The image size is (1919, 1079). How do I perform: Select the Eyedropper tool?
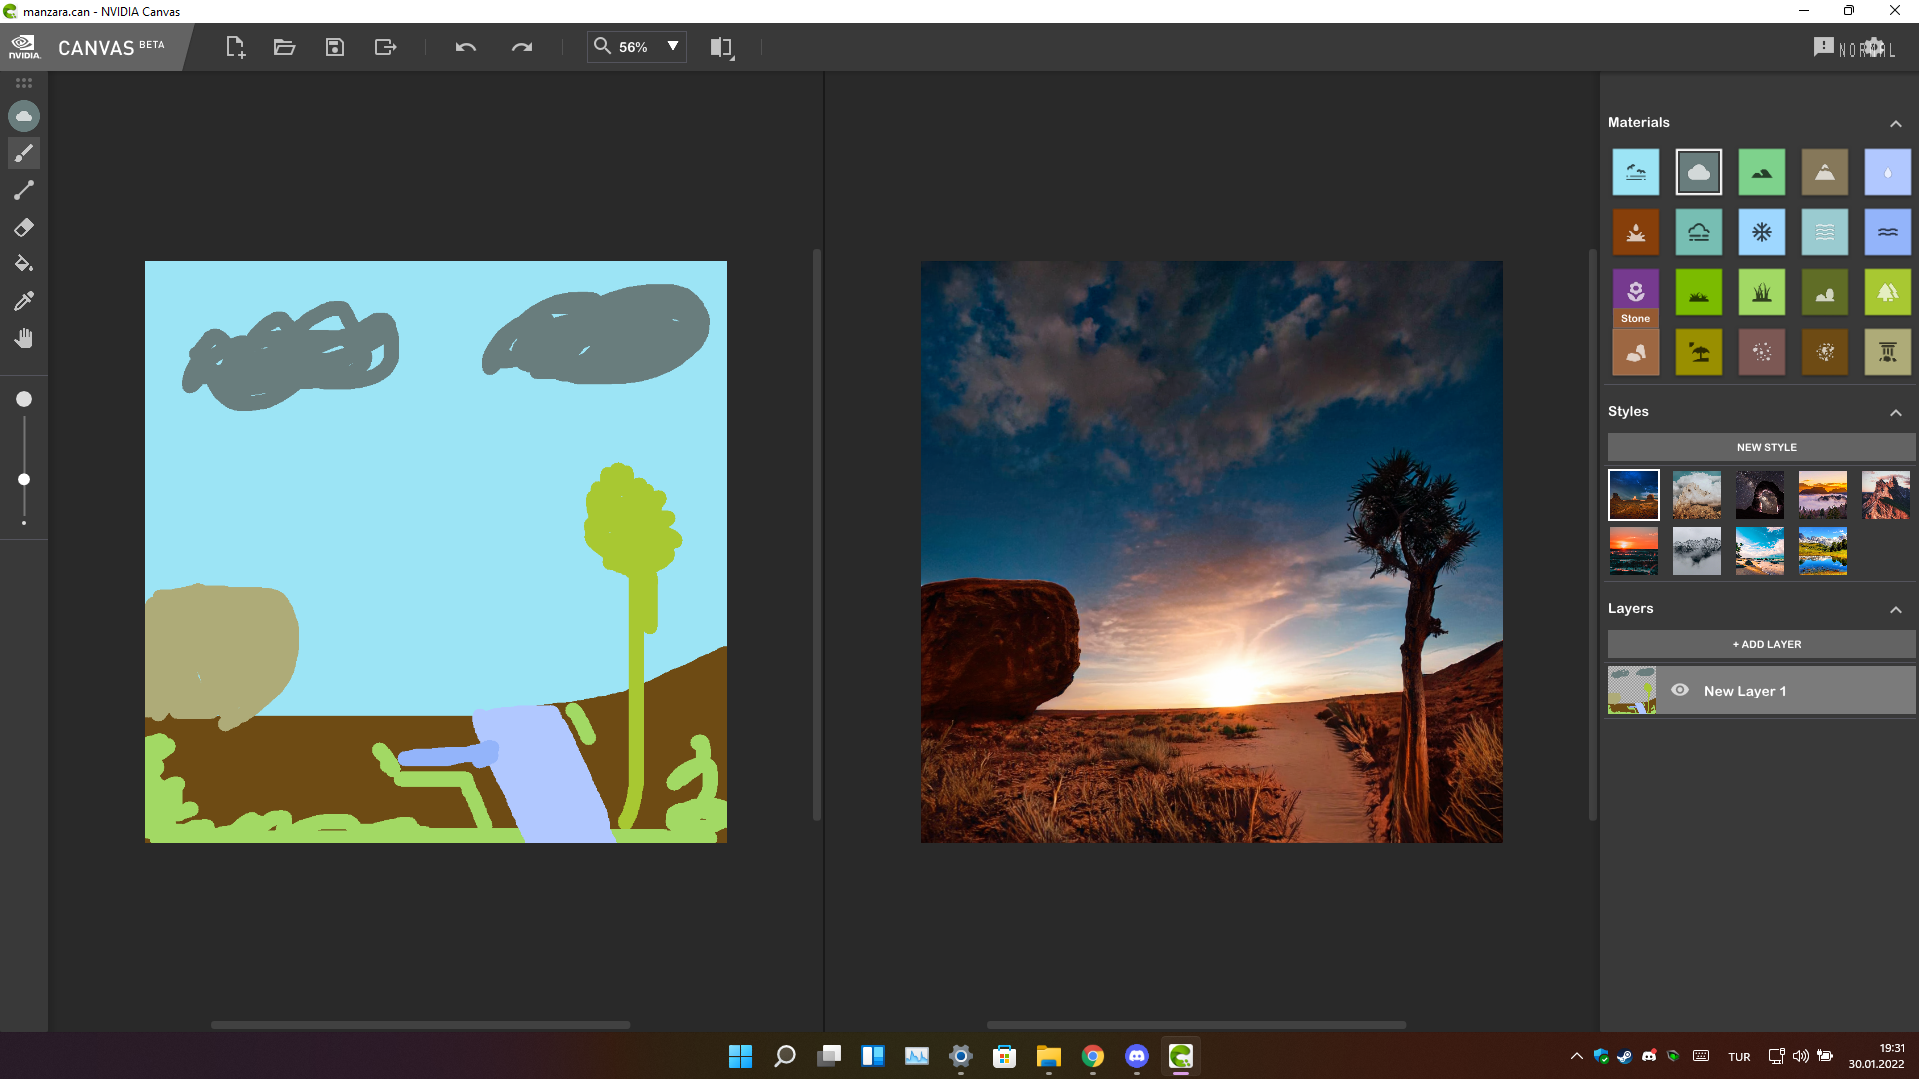coord(24,301)
